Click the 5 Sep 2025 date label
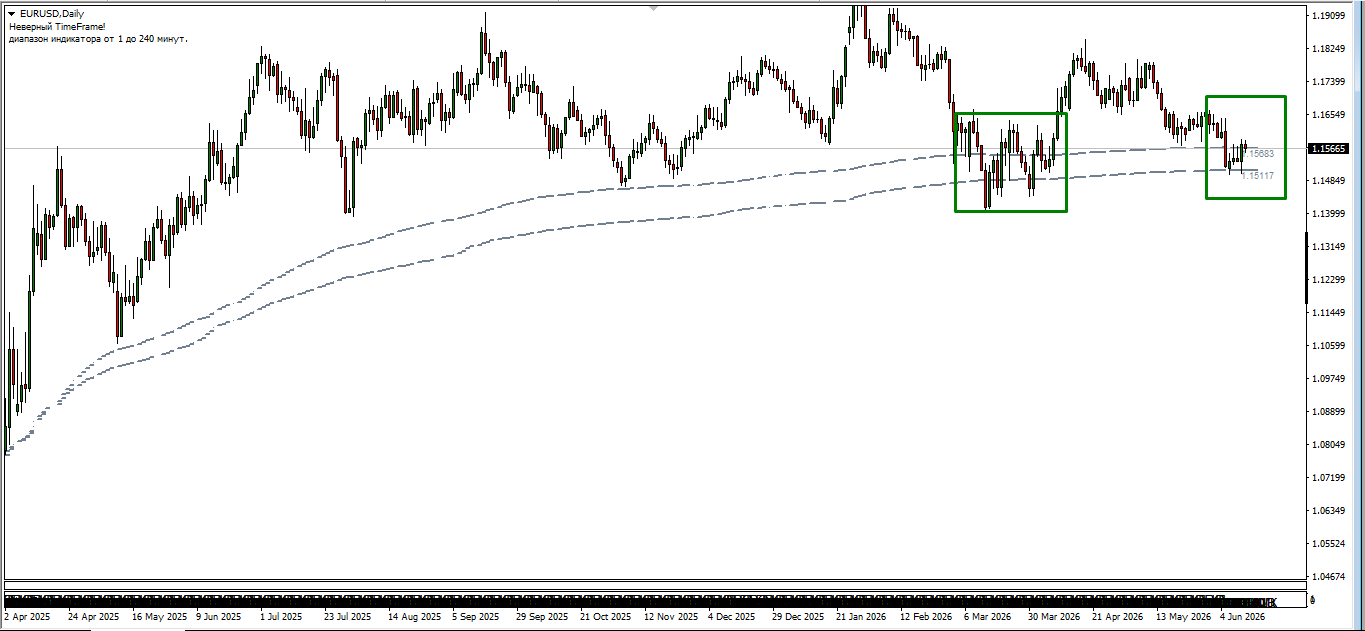Screen dimensions: 1365x631 [475, 618]
